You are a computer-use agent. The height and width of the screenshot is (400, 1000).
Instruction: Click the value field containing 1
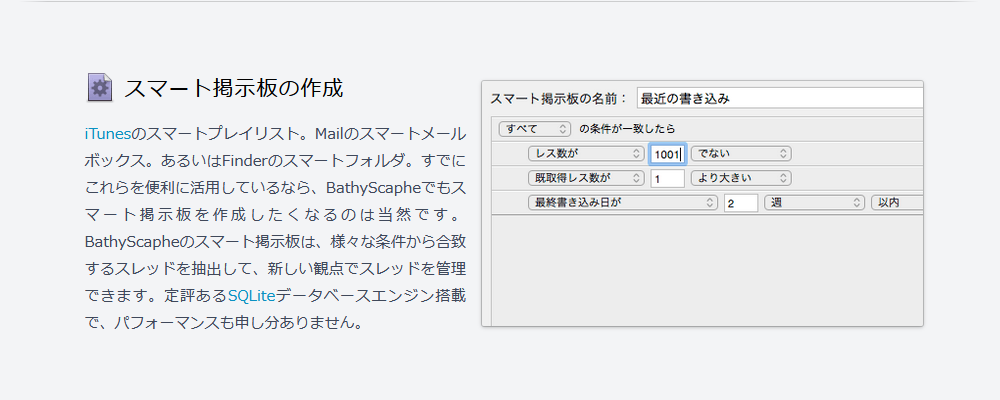pos(667,178)
